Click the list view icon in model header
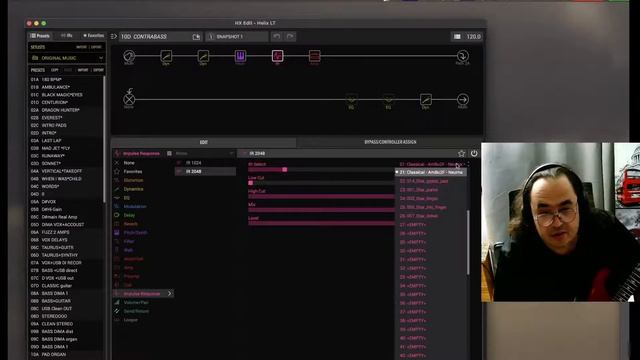 point(169,153)
